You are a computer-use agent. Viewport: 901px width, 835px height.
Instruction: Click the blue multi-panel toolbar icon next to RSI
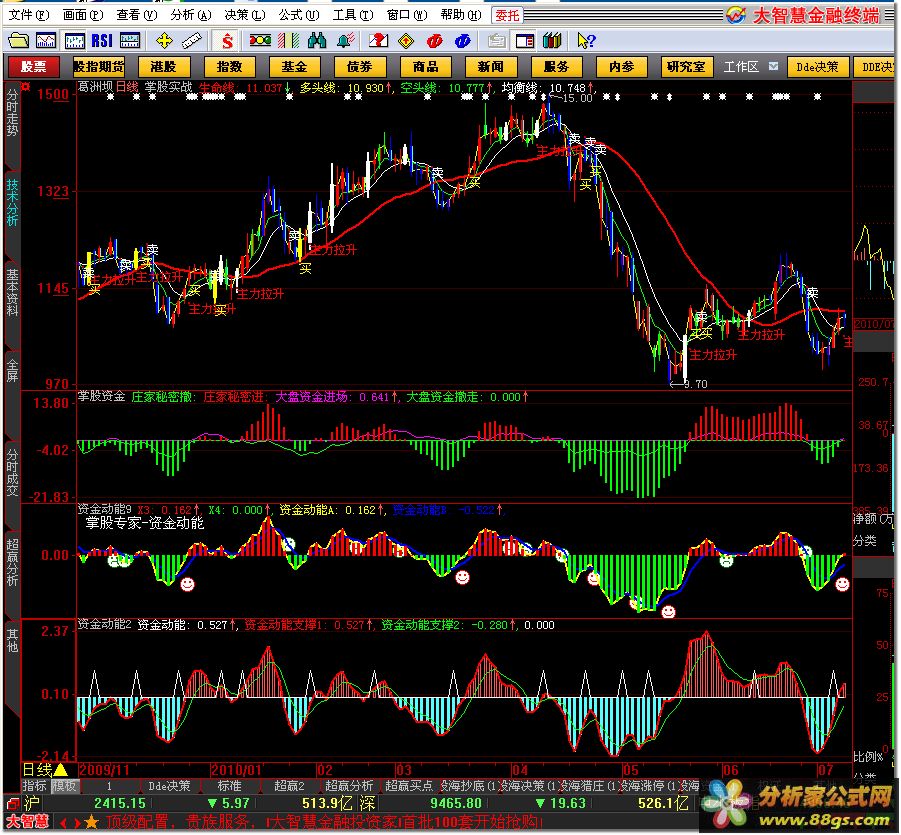[130, 41]
